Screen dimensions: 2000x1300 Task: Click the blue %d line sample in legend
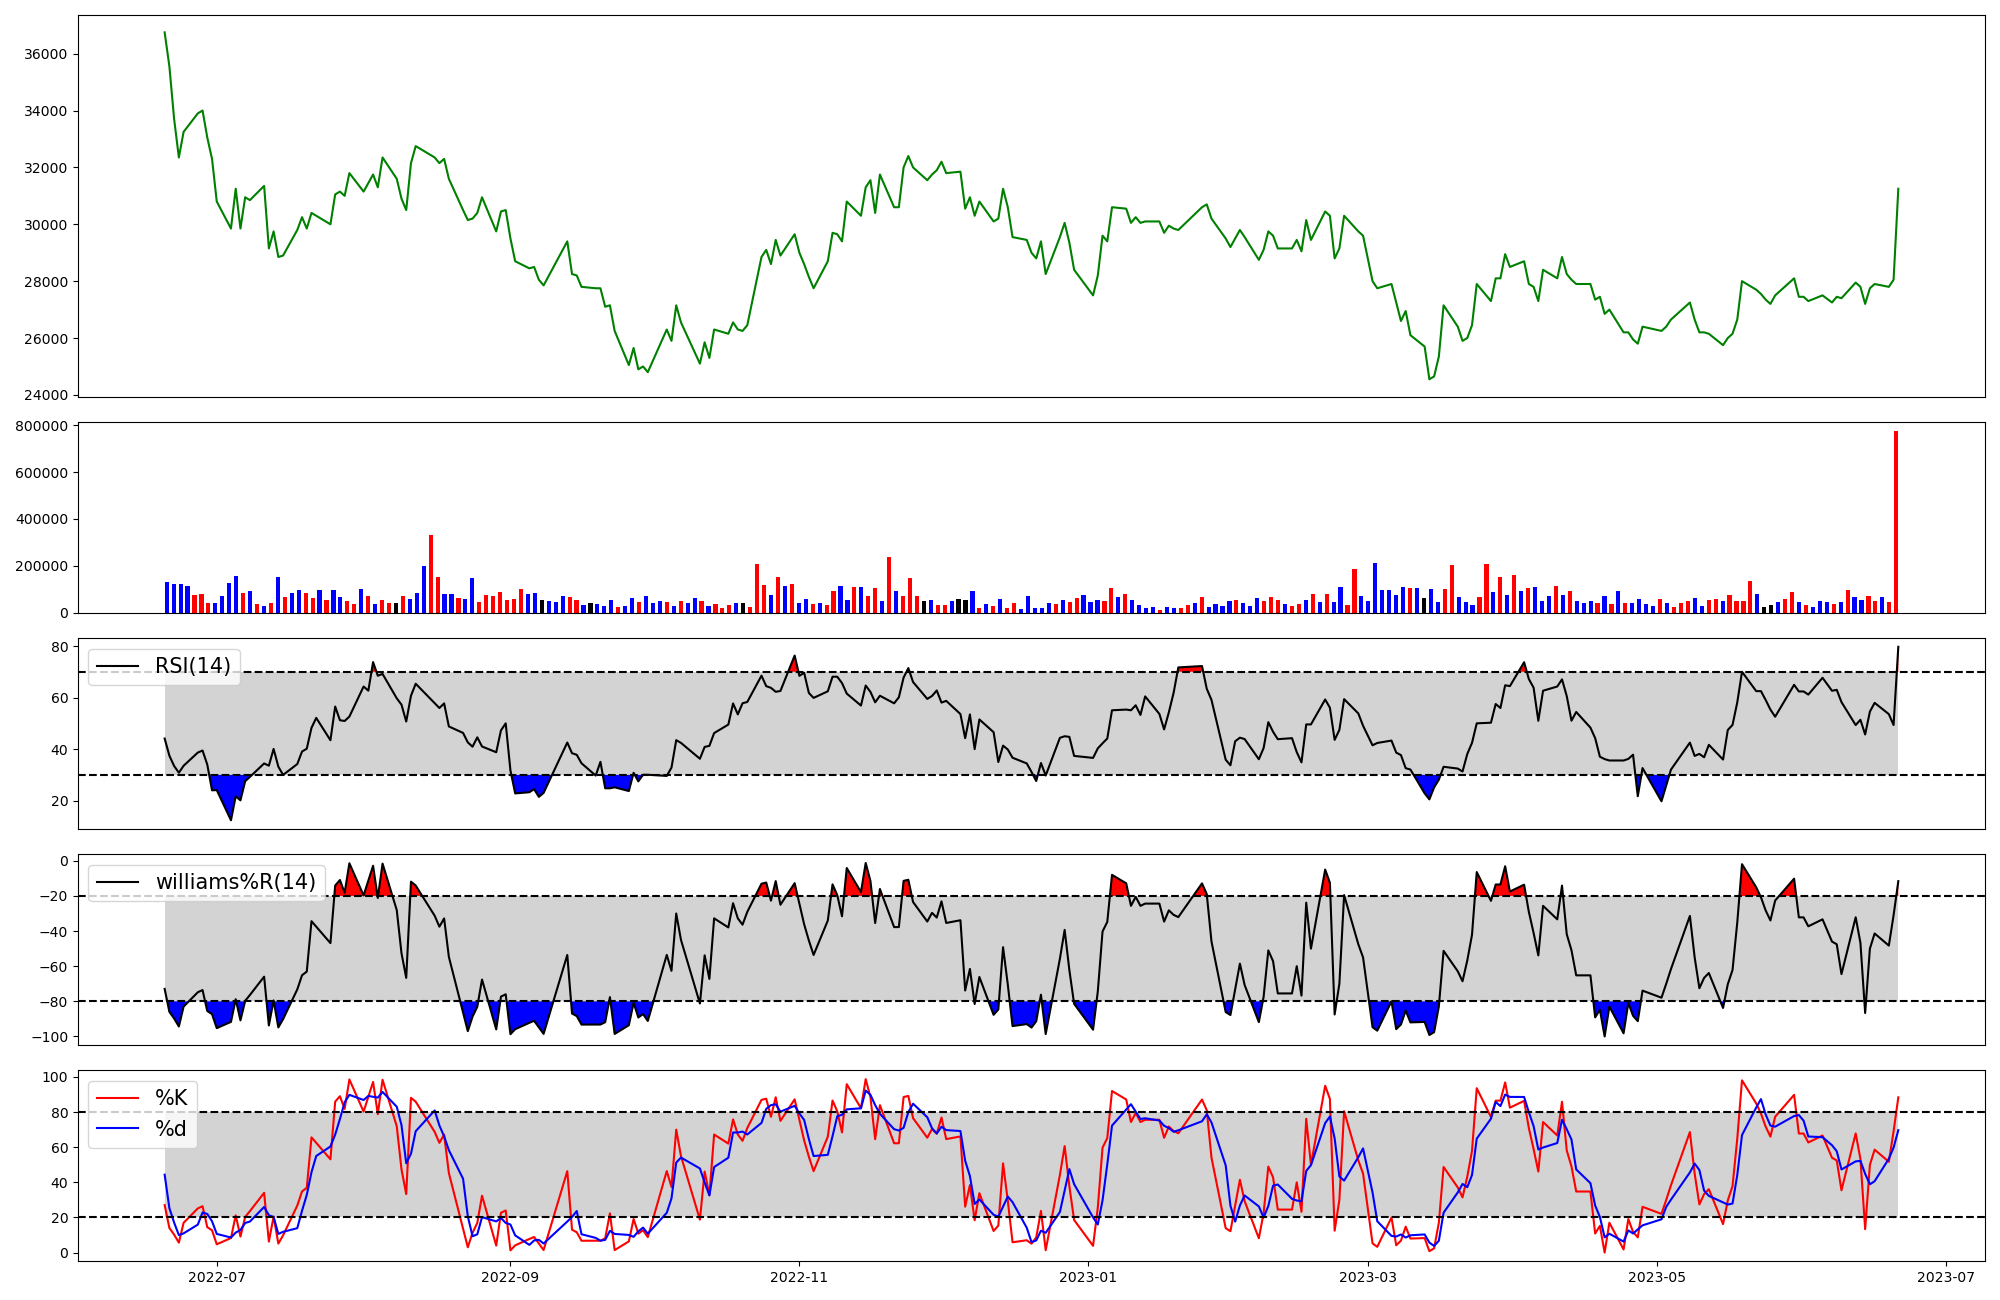pos(117,1129)
